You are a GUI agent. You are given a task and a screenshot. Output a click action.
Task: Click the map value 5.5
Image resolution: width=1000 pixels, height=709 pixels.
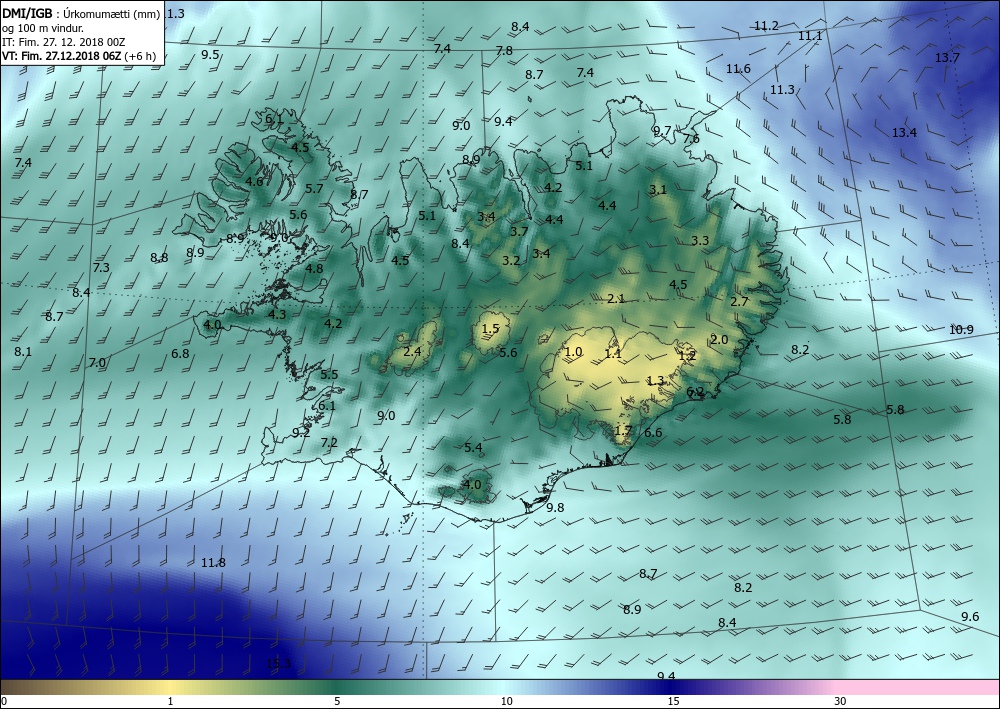point(330,375)
